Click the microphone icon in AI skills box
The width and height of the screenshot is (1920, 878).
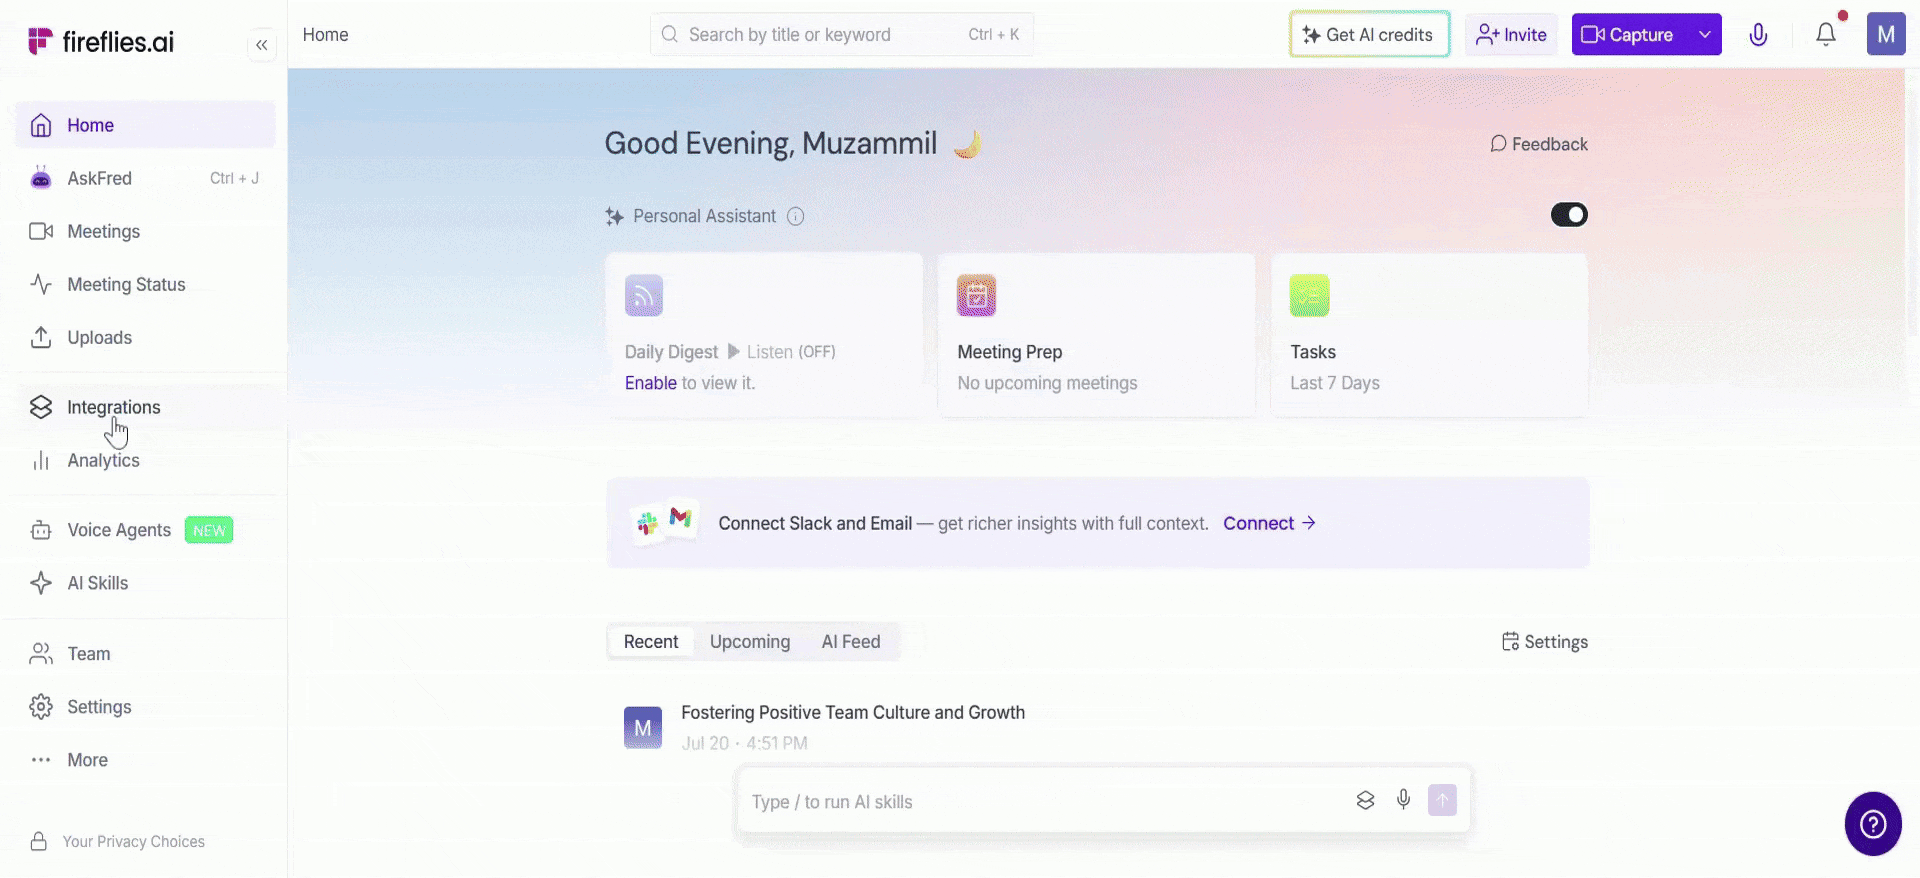coord(1404,800)
